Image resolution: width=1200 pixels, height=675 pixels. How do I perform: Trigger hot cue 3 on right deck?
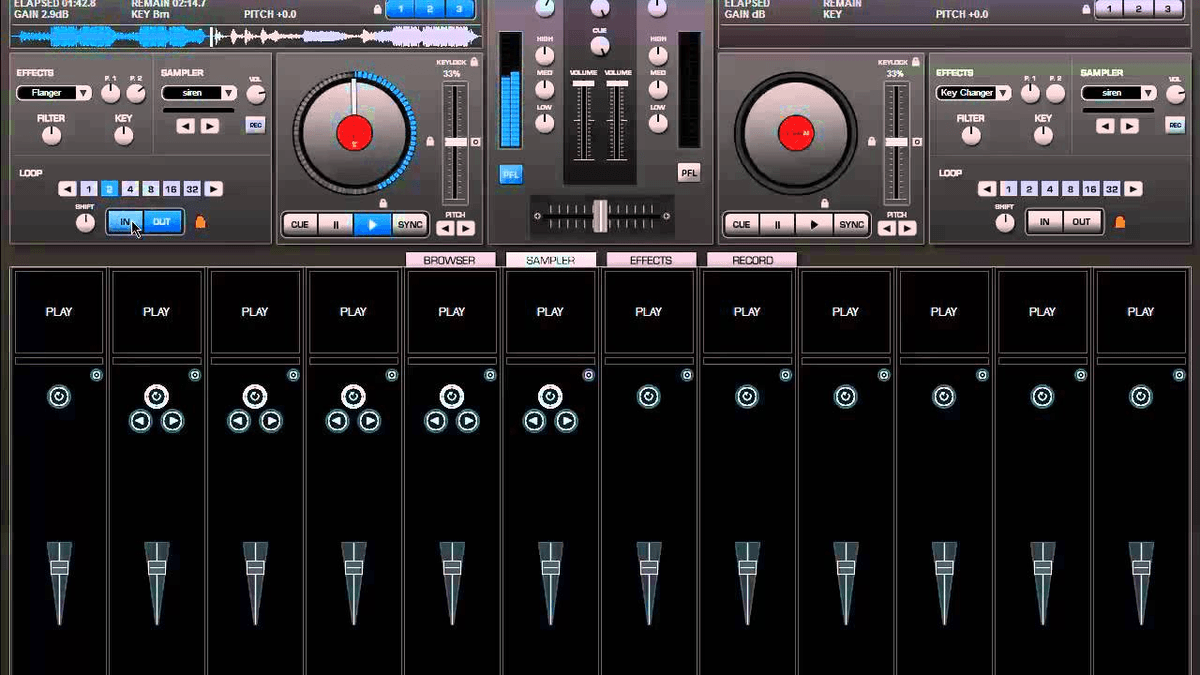(1166, 9)
